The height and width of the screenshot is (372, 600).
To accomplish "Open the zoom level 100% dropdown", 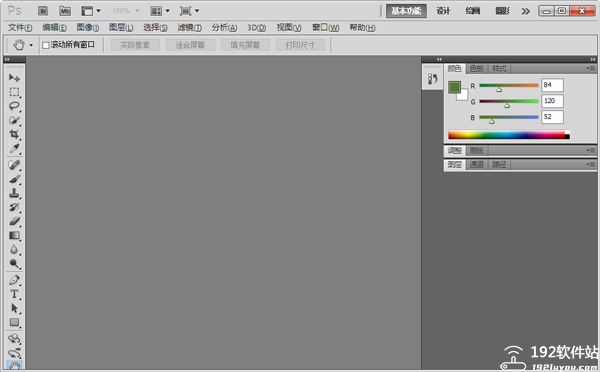I will click(126, 11).
